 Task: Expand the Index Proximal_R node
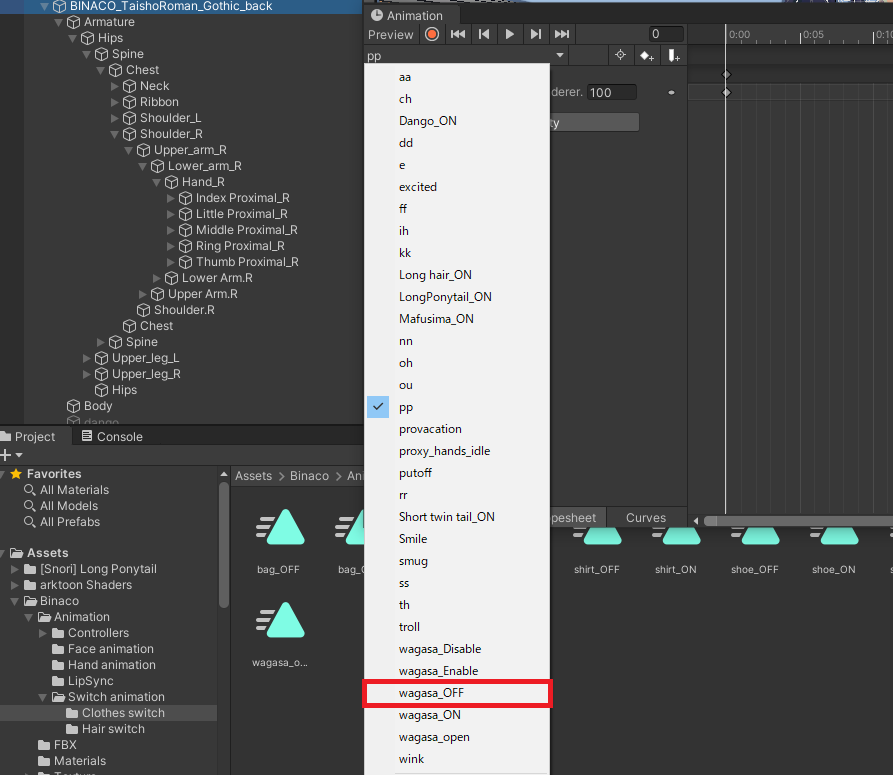pyautogui.click(x=170, y=198)
